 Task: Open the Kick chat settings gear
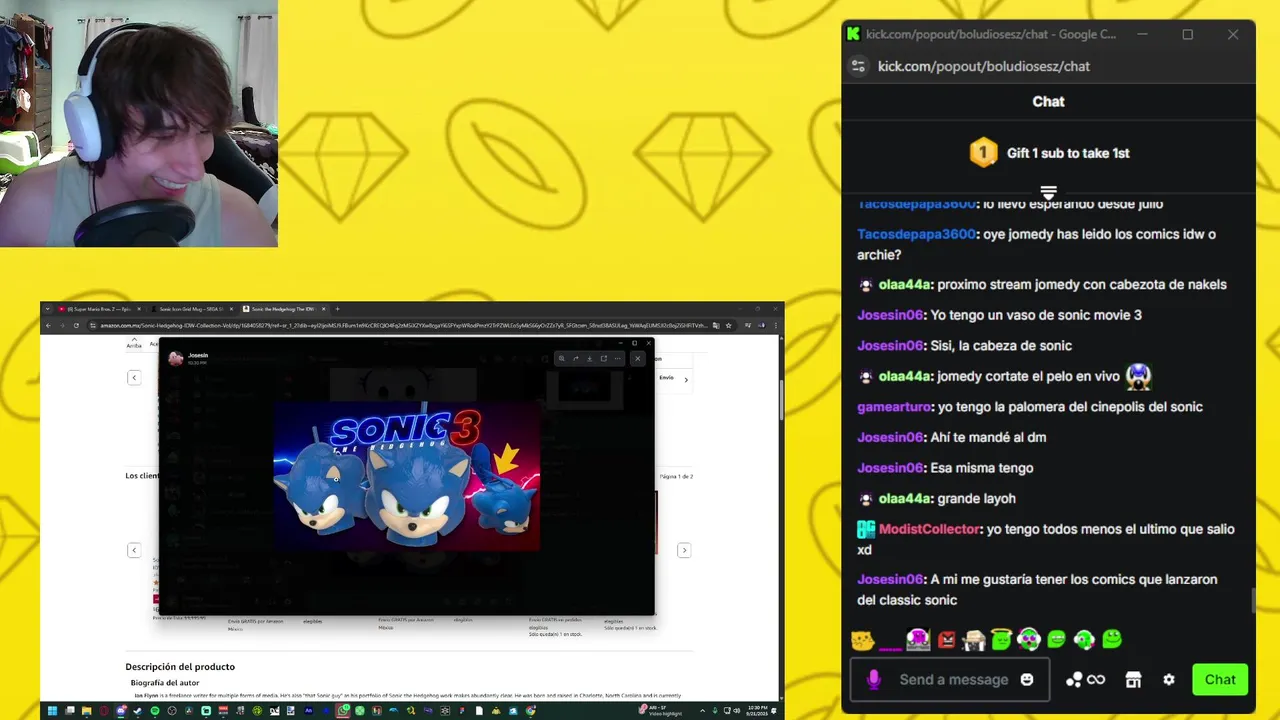(x=1169, y=680)
